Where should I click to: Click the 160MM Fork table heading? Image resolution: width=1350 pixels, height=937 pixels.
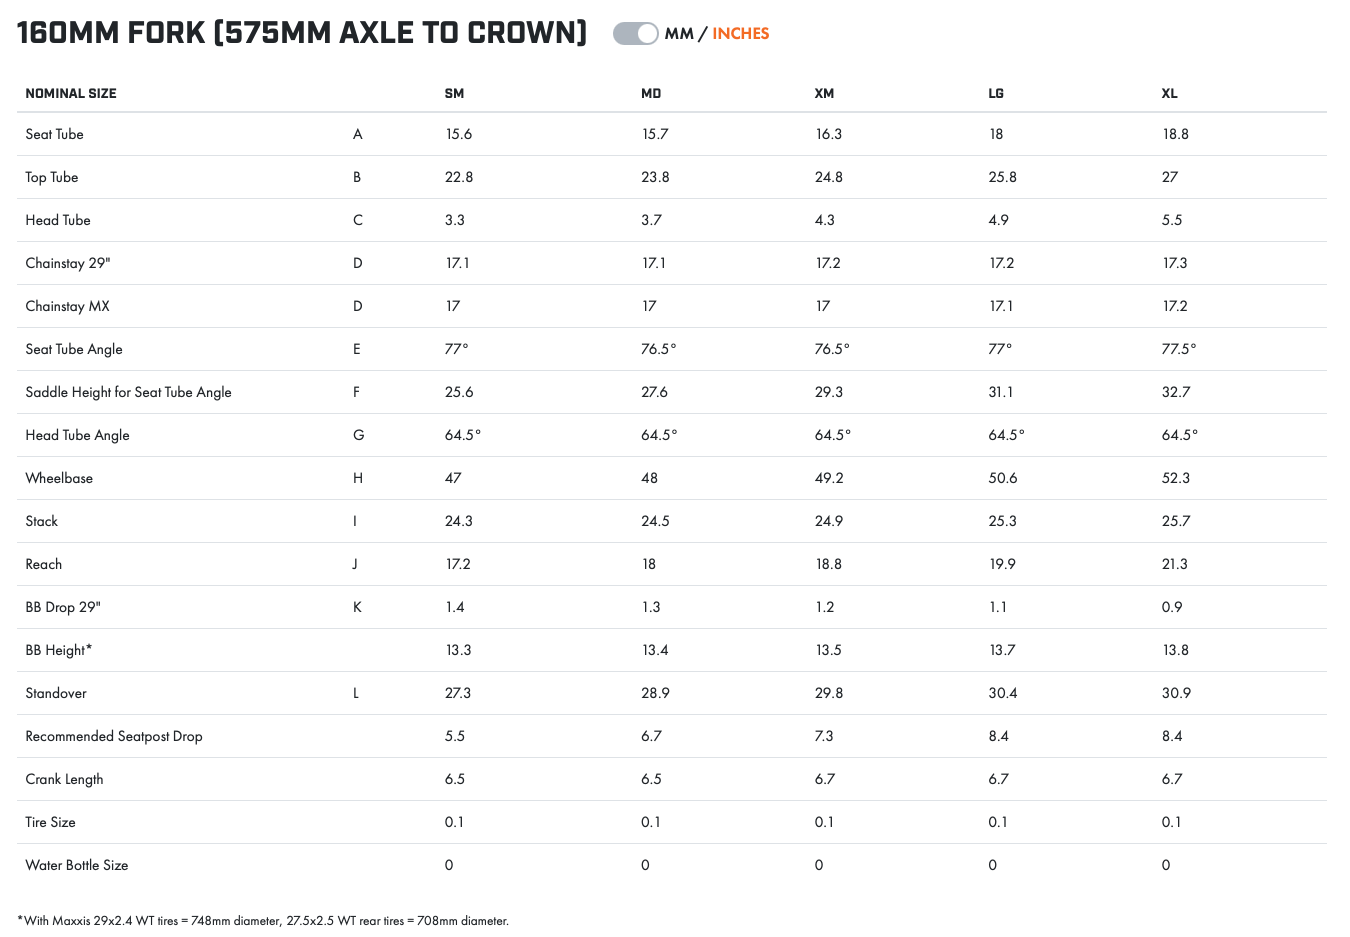(302, 33)
